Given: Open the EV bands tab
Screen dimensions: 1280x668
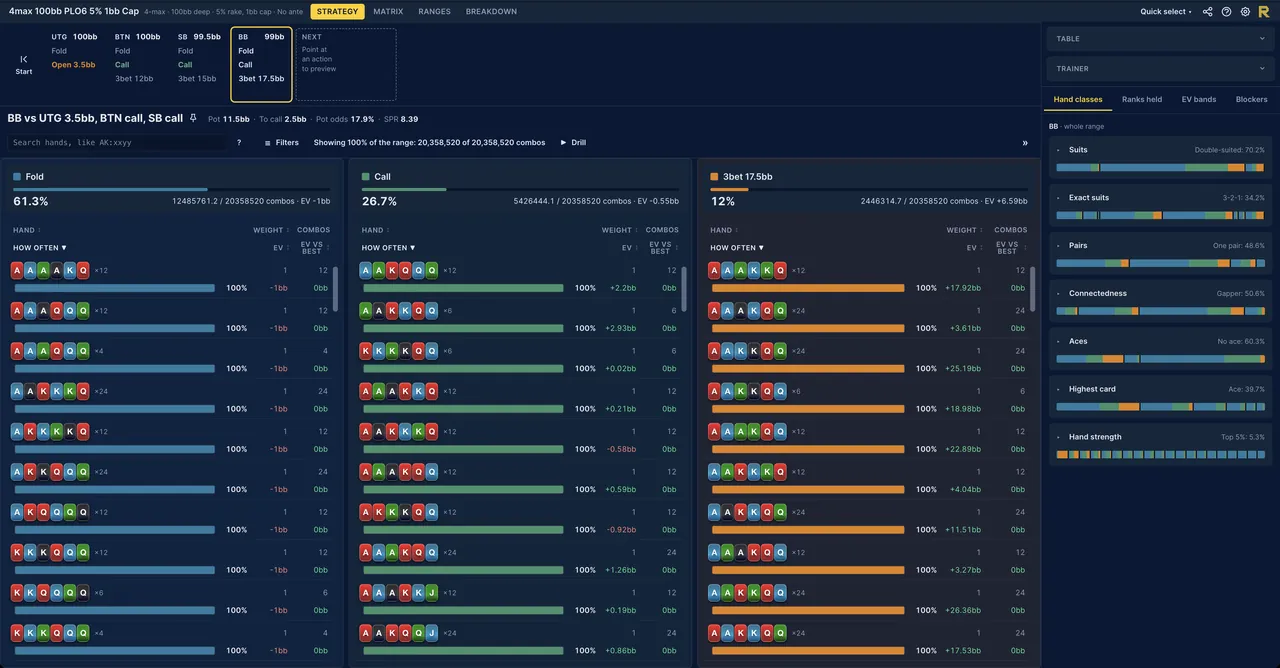Looking at the screenshot, I should [1199, 99].
